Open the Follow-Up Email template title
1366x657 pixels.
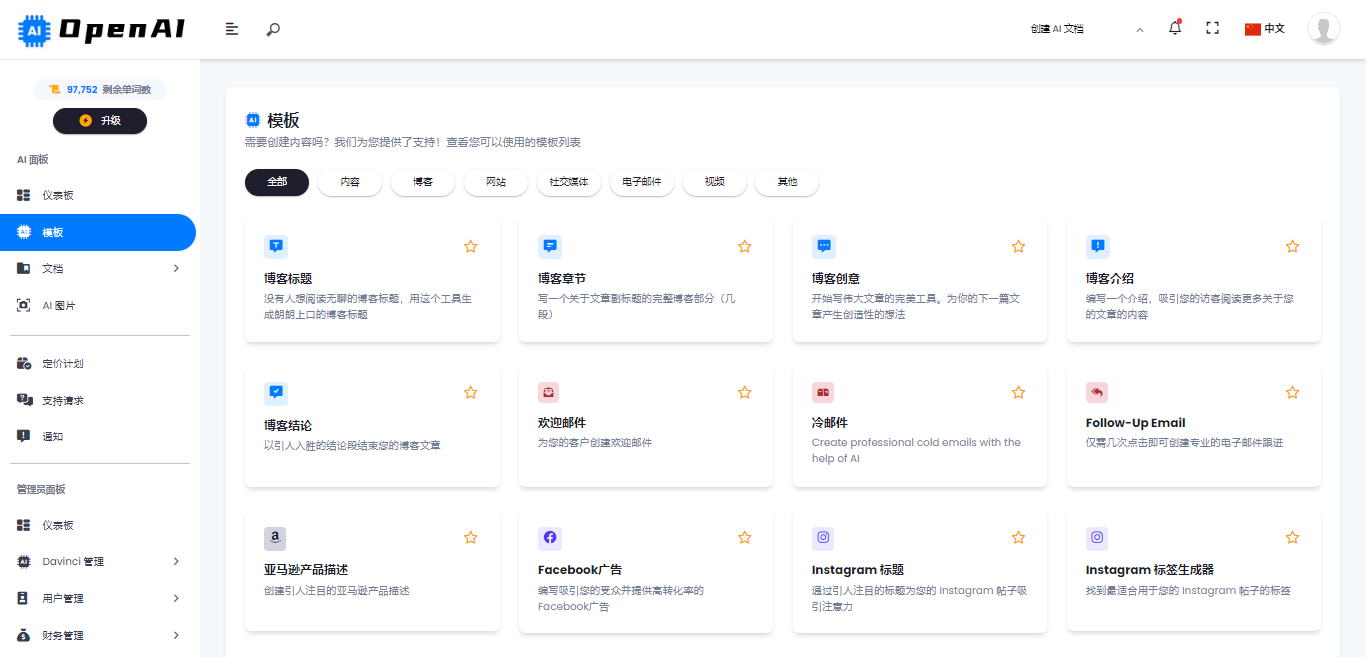[1136, 423]
